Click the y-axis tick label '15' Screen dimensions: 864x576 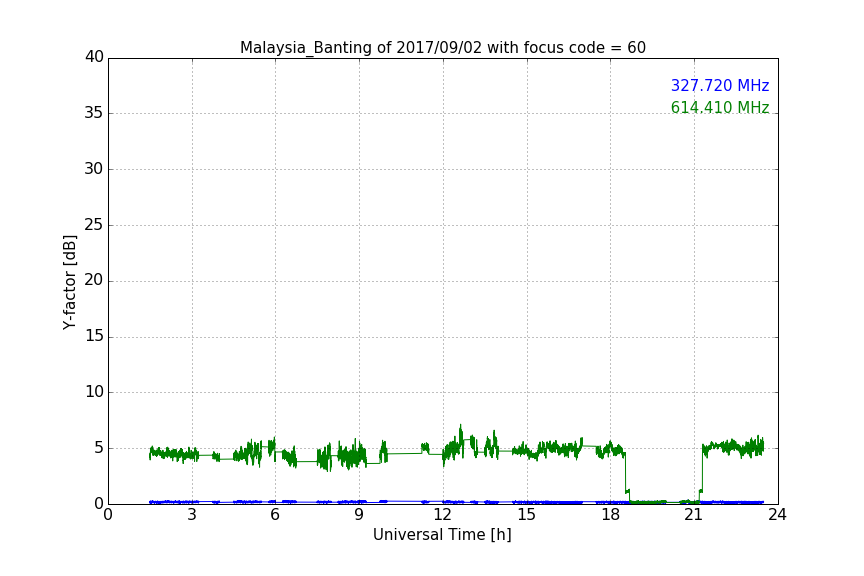pos(94,336)
